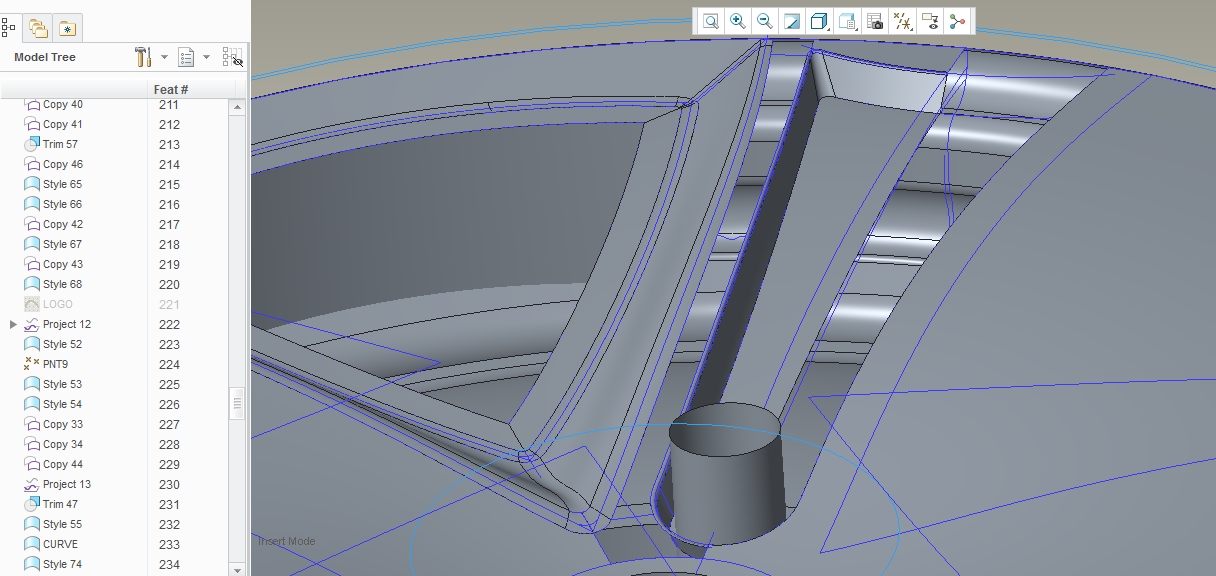Select Copy 44 in the model tree

coord(62,464)
